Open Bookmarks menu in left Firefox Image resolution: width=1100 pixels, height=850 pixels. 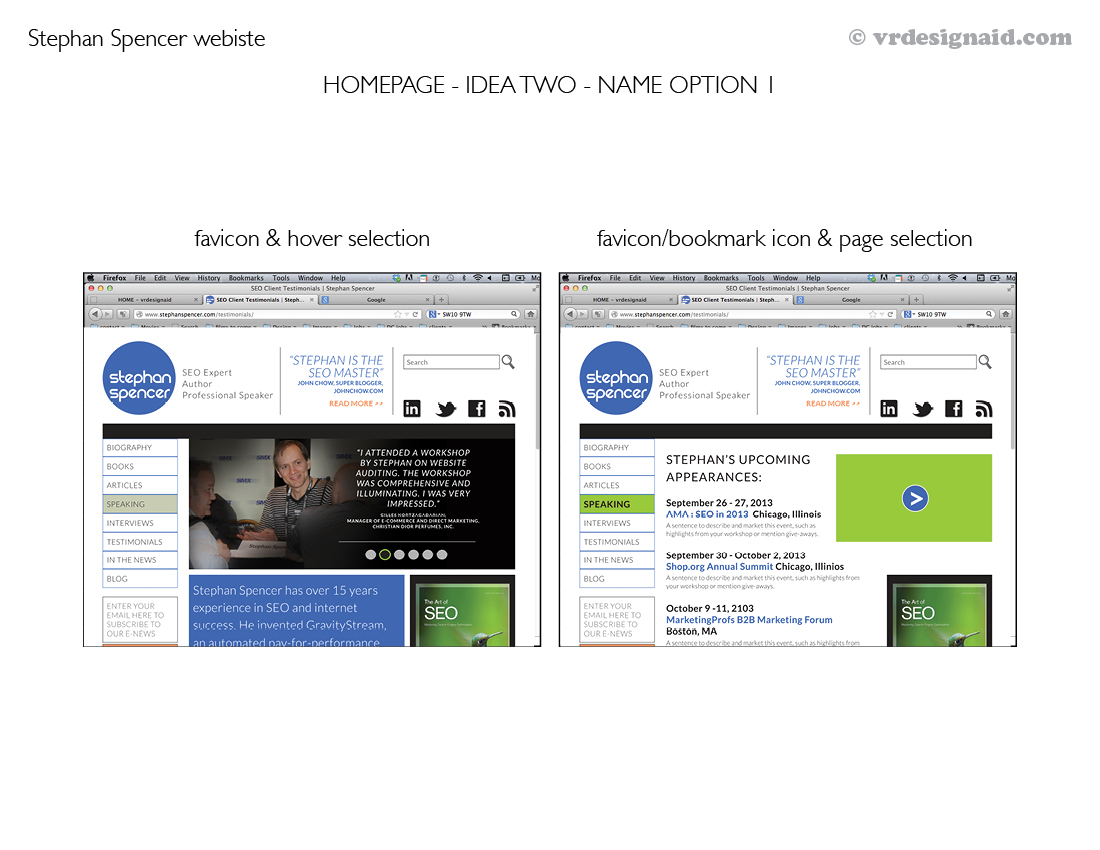[246, 278]
